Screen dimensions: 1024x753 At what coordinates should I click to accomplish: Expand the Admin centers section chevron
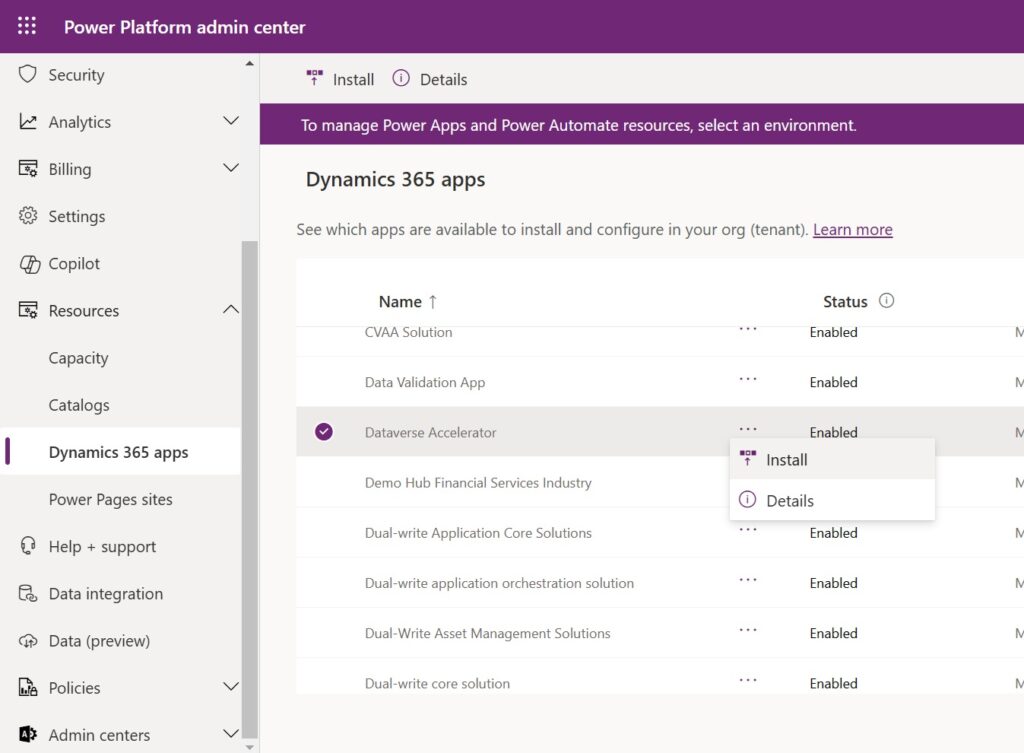pos(231,733)
